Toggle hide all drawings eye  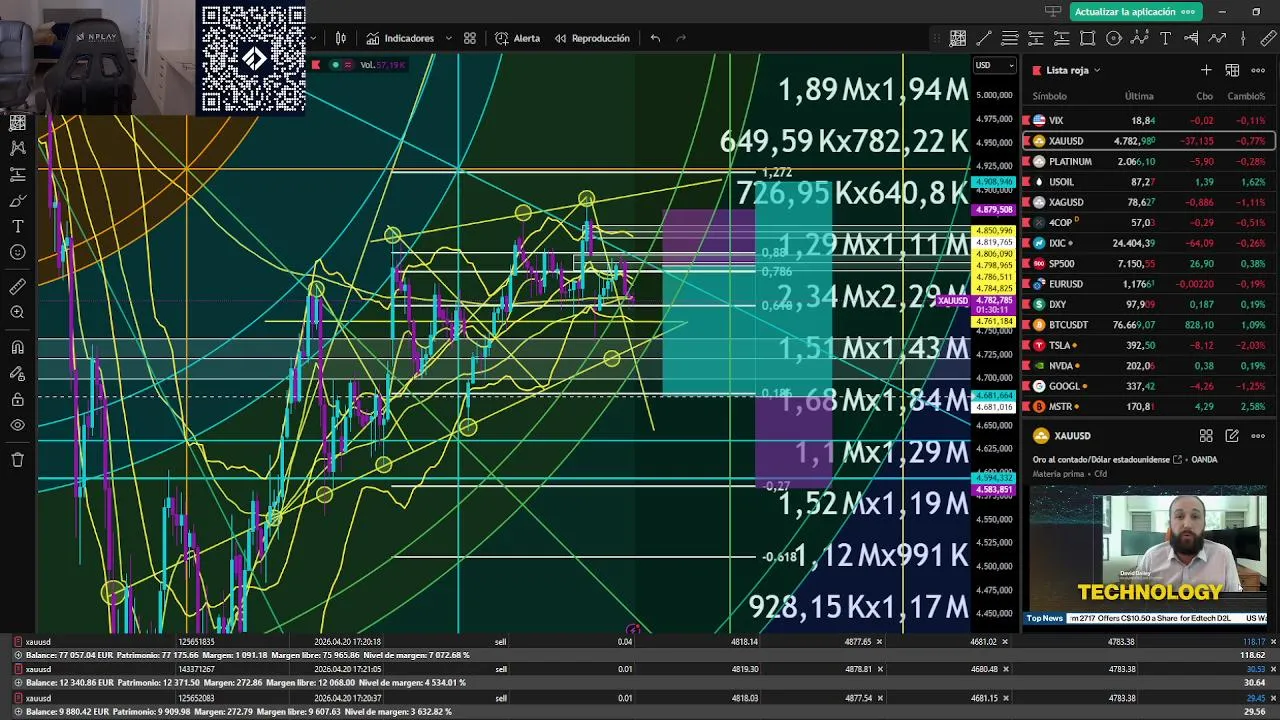pos(17,426)
